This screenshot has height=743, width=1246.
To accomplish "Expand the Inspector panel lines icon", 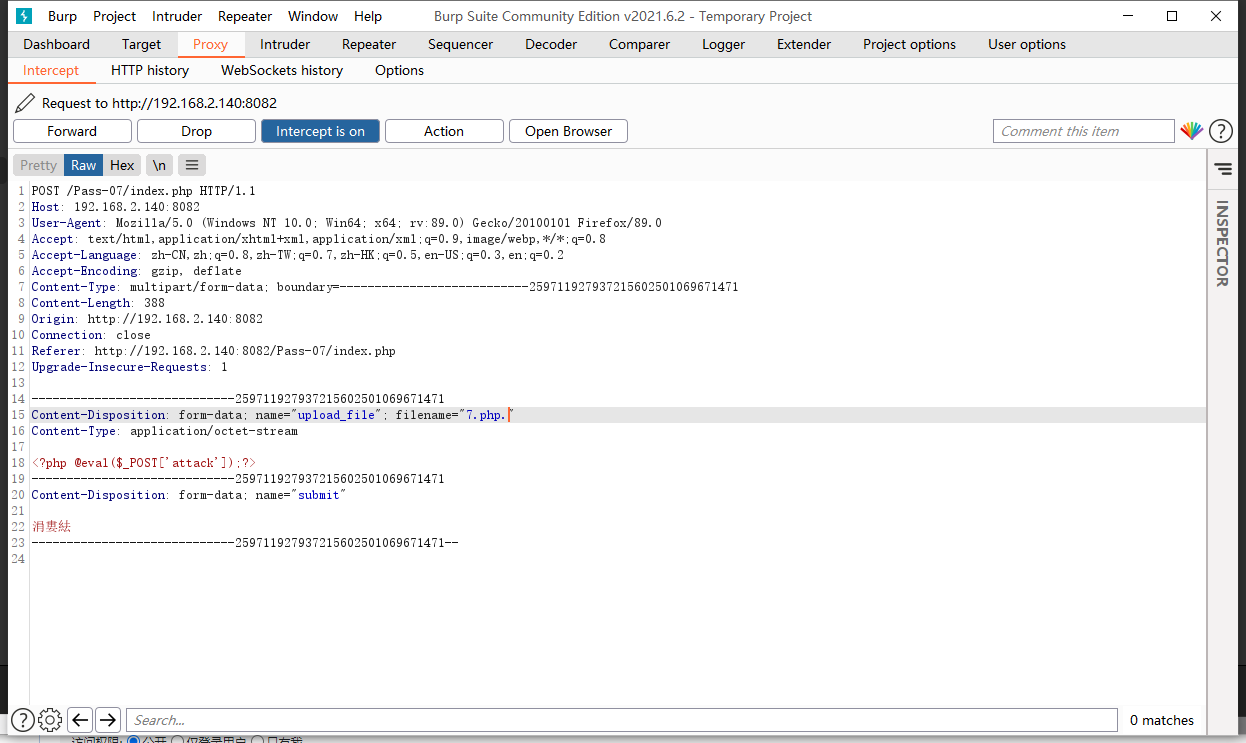I will (1222, 169).
